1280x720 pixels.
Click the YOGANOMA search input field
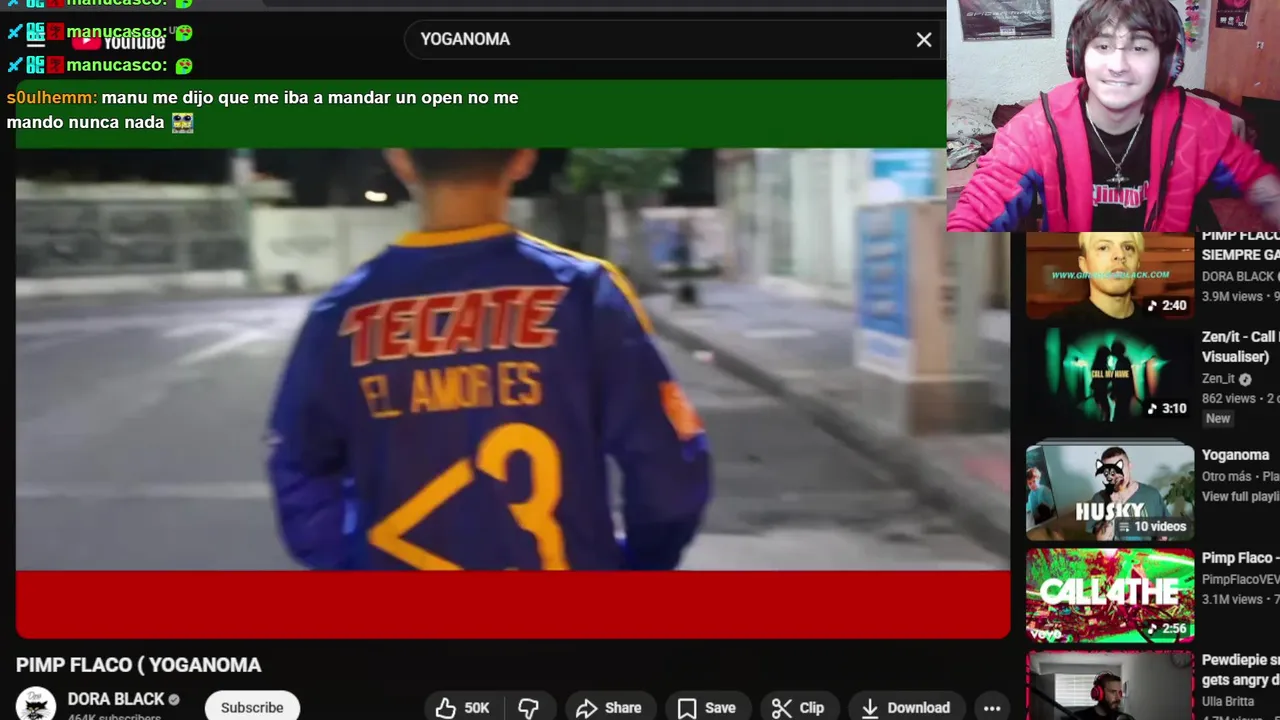pos(660,39)
